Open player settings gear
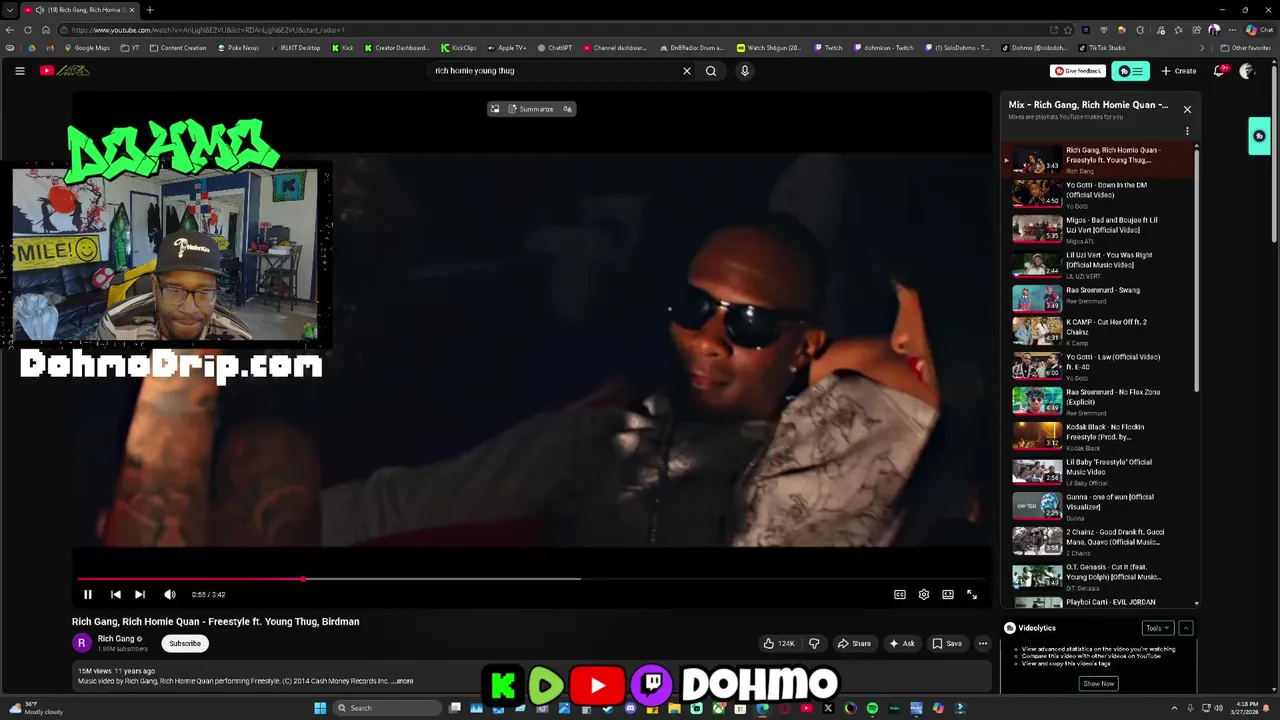 pos(924,594)
